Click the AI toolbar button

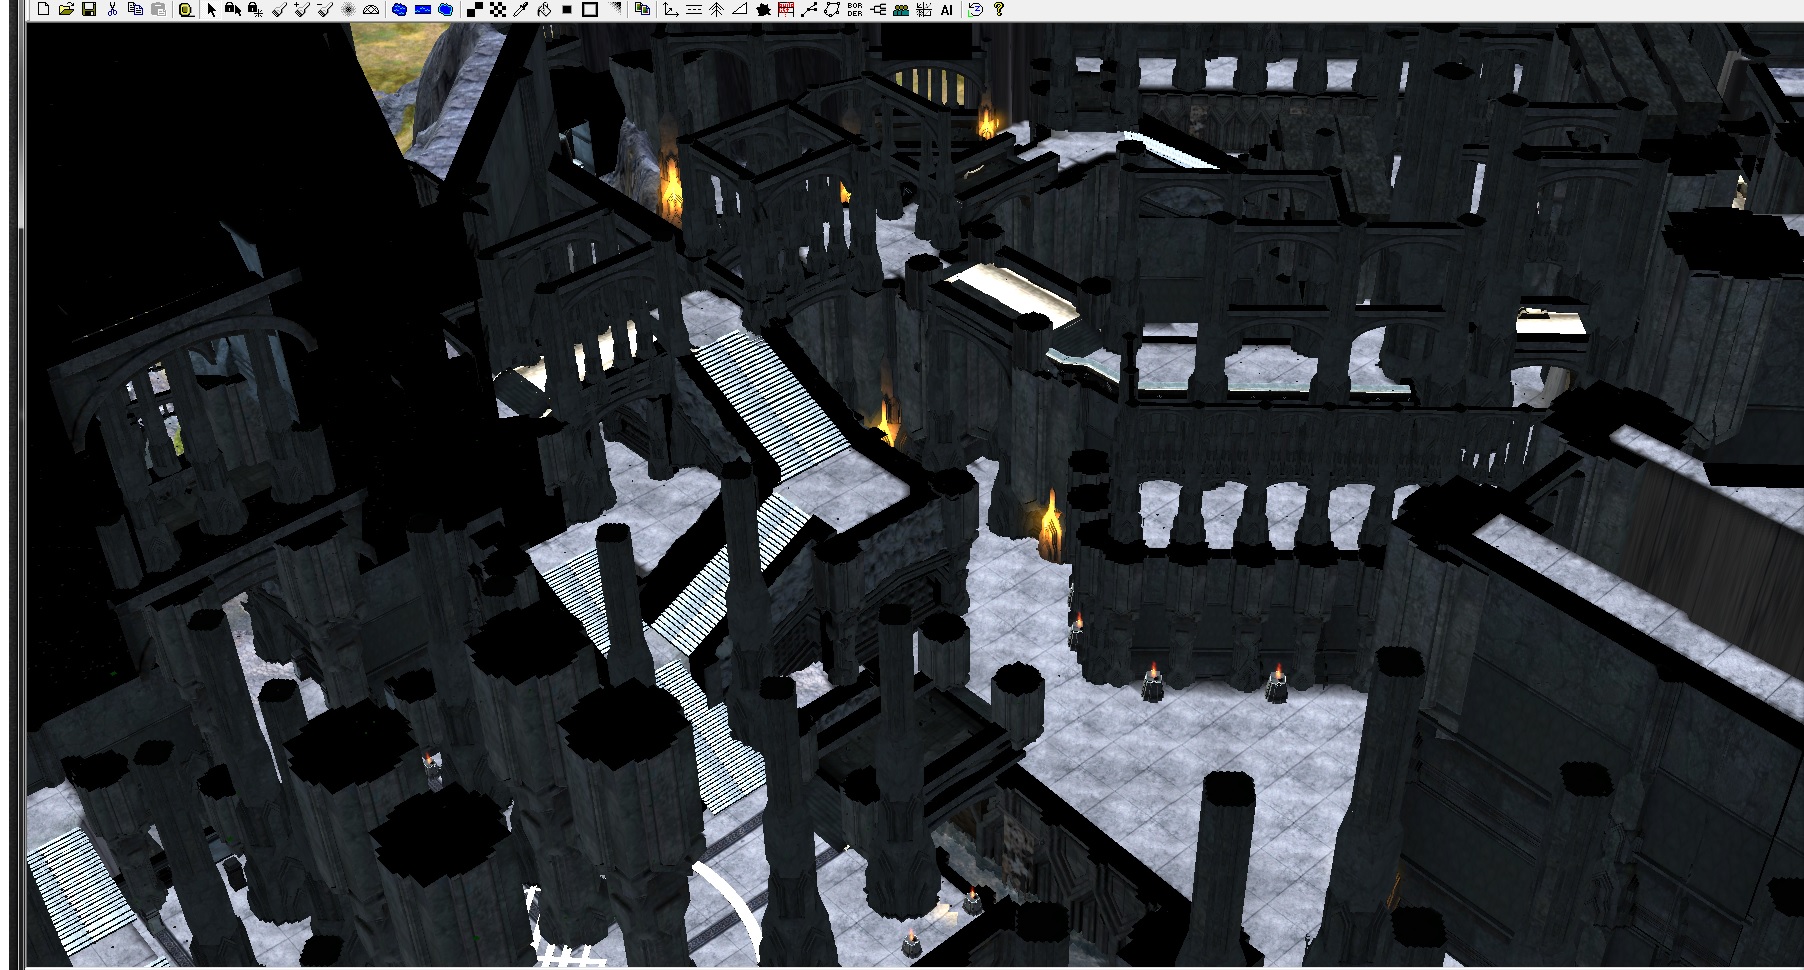[946, 9]
